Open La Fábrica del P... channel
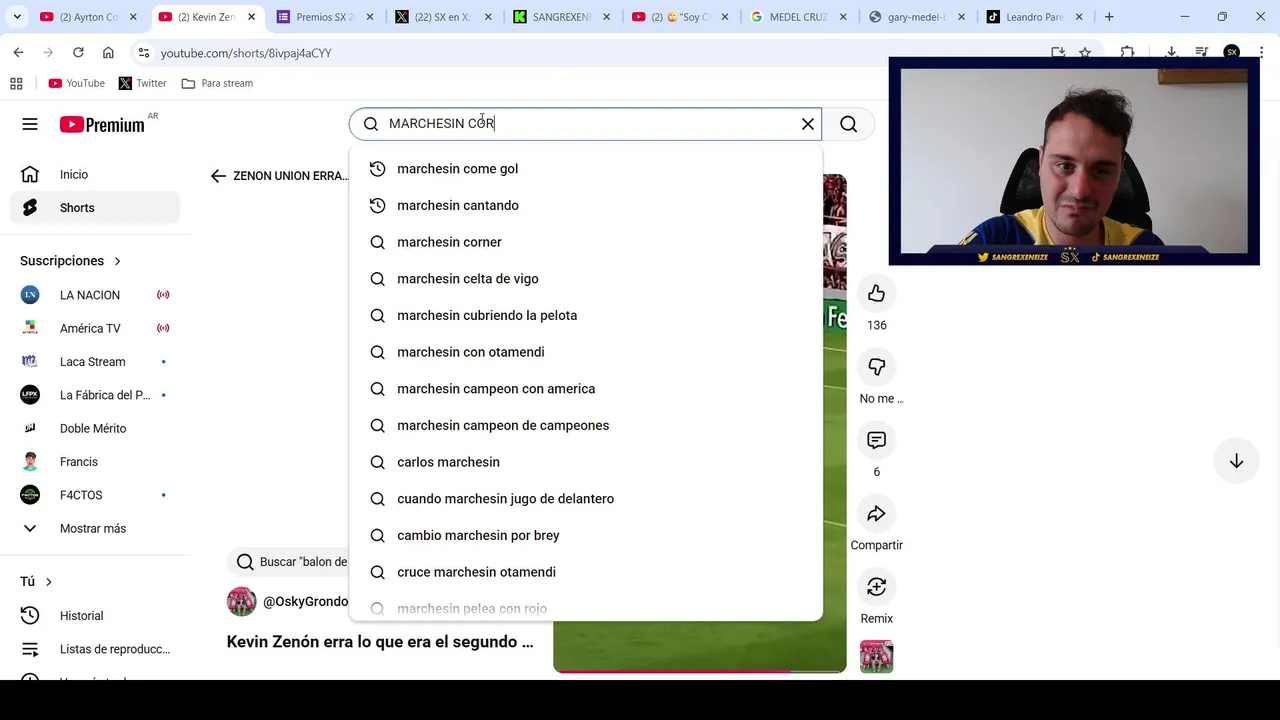This screenshot has height=720, width=1280. pos(96,395)
